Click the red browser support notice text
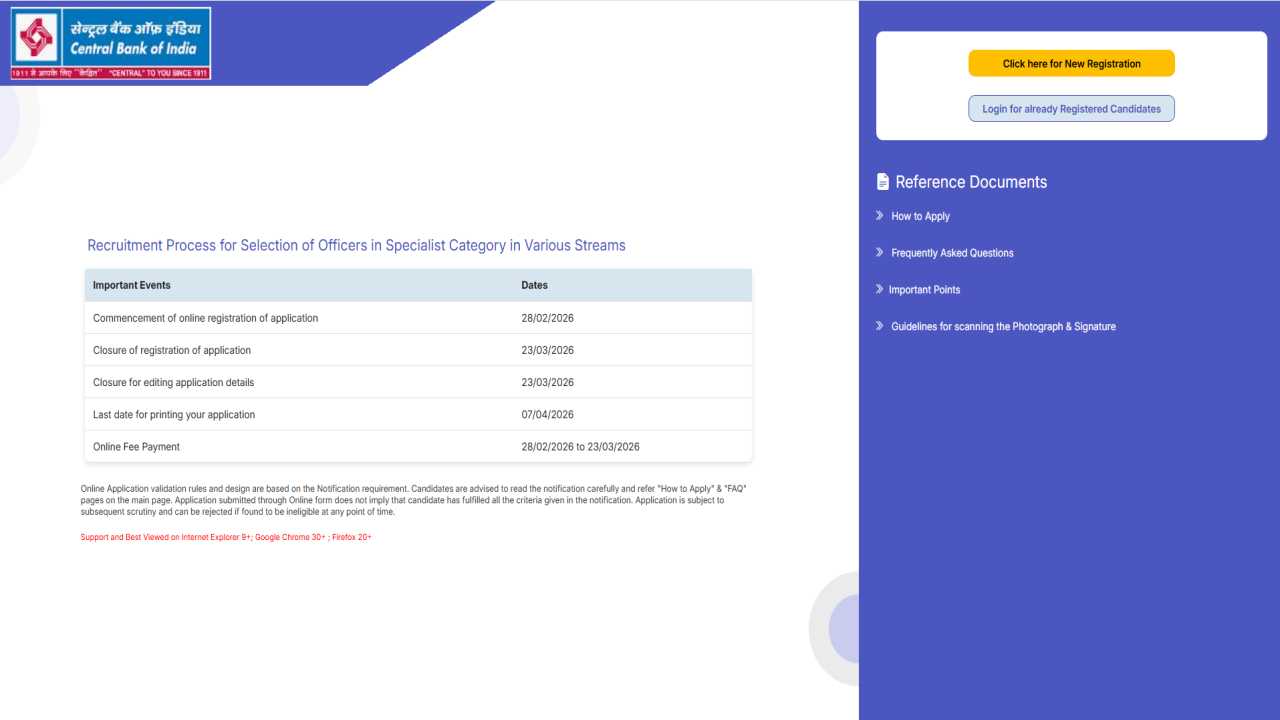The width and height of the screenshot is (1280, 720). tap(226, 537)
